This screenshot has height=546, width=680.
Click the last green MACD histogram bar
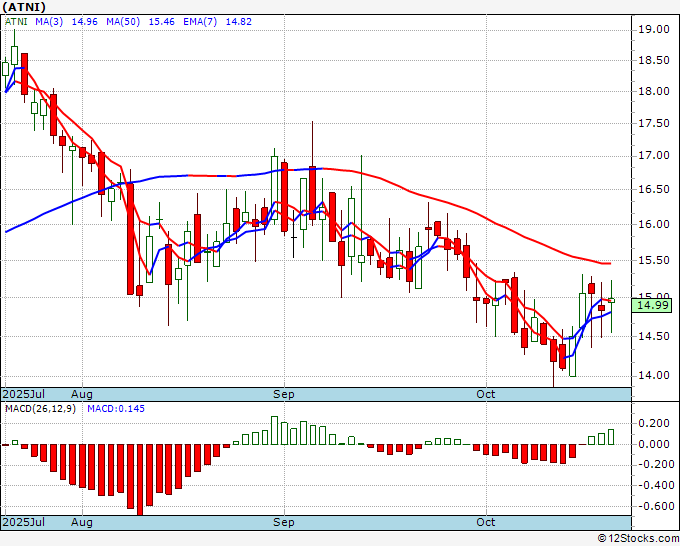pyautogui.click(x=611, y=437)
